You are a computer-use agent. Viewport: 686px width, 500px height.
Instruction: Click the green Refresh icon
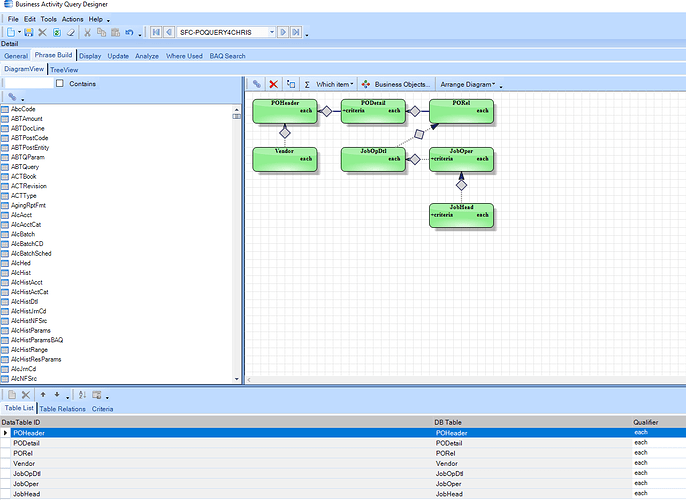pyautogui.click(x=57, y=32)
